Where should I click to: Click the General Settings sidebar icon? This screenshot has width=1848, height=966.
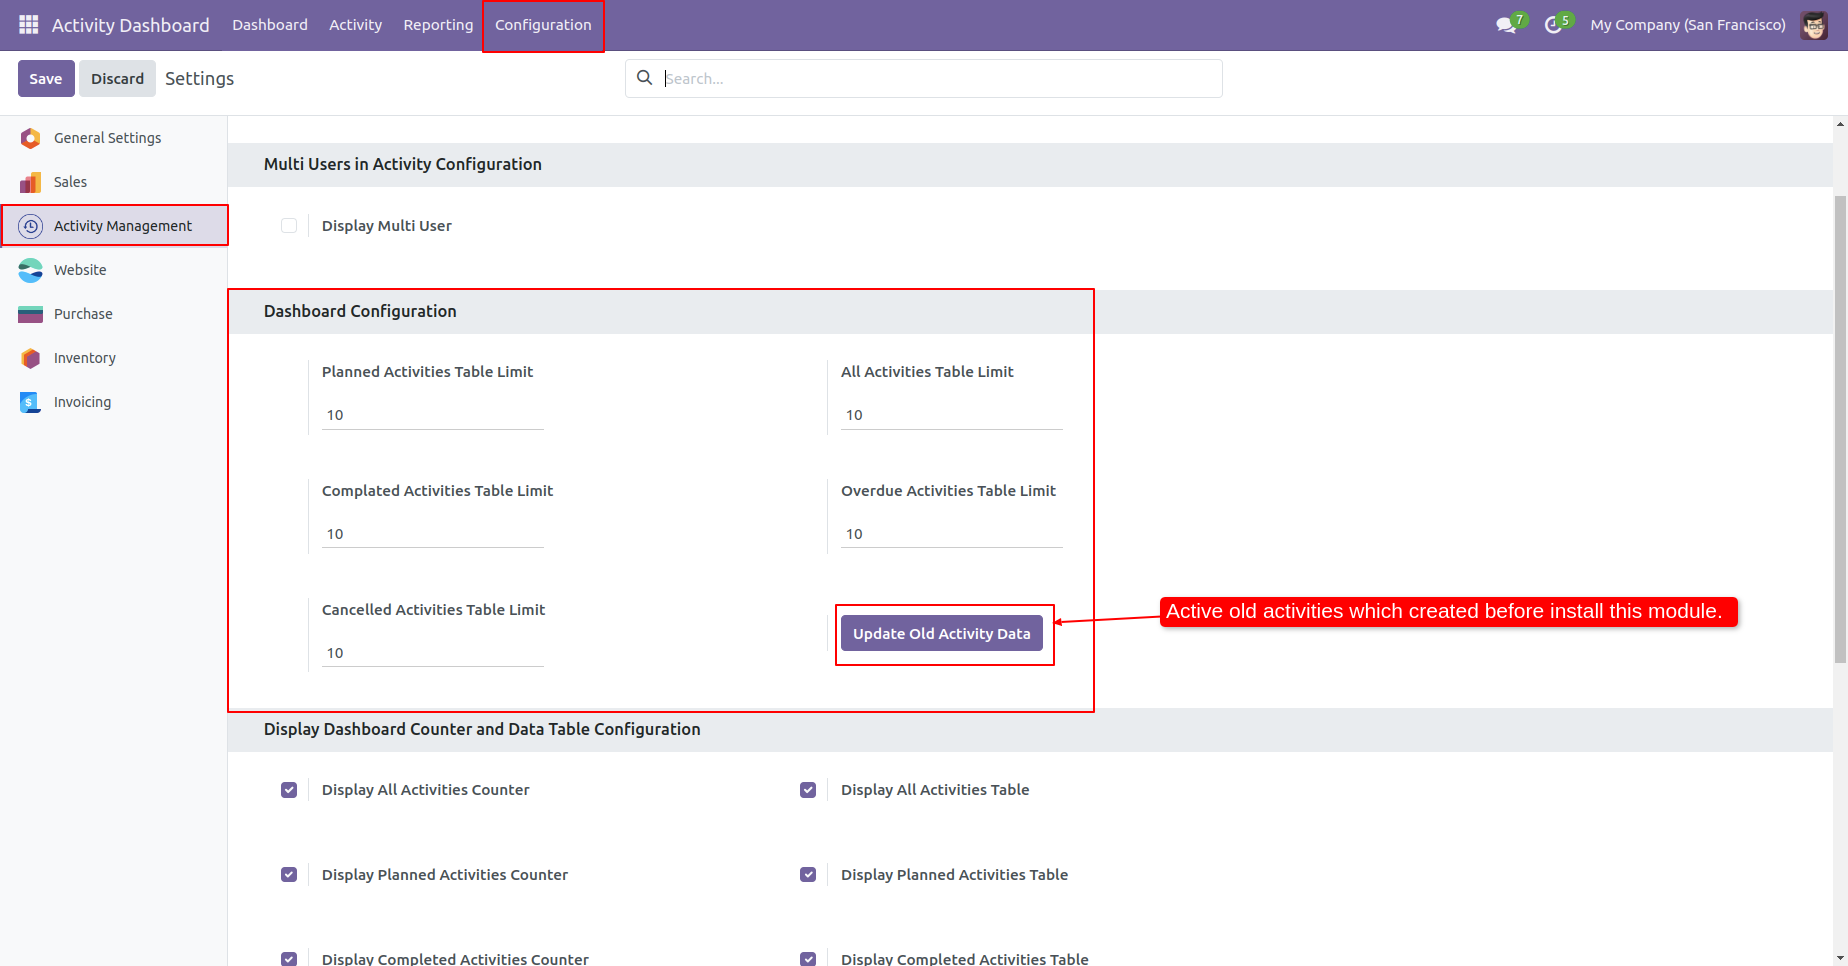[x=31, y=138]
